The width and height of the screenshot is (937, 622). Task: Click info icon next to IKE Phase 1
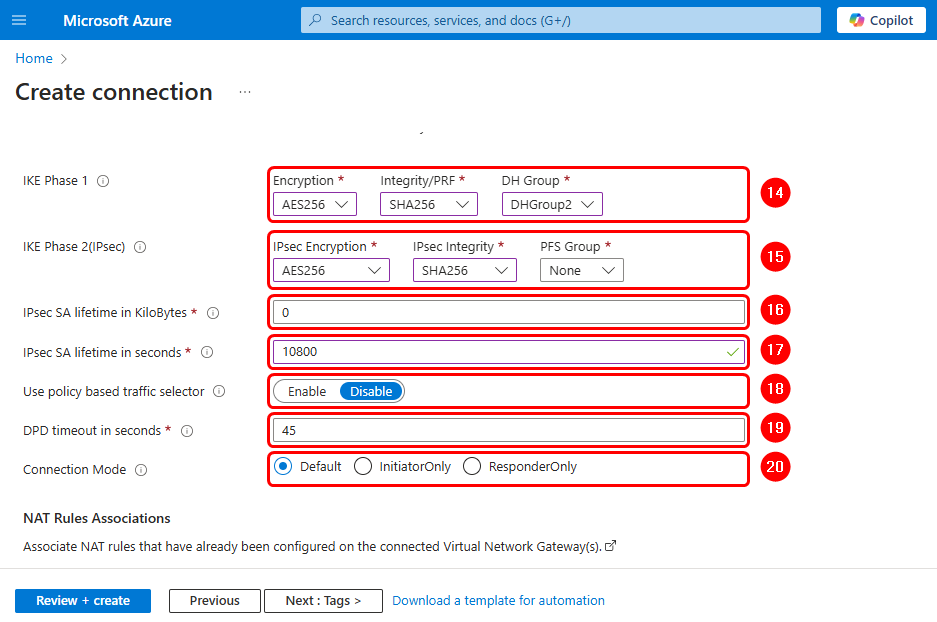(x=103, y=182)
